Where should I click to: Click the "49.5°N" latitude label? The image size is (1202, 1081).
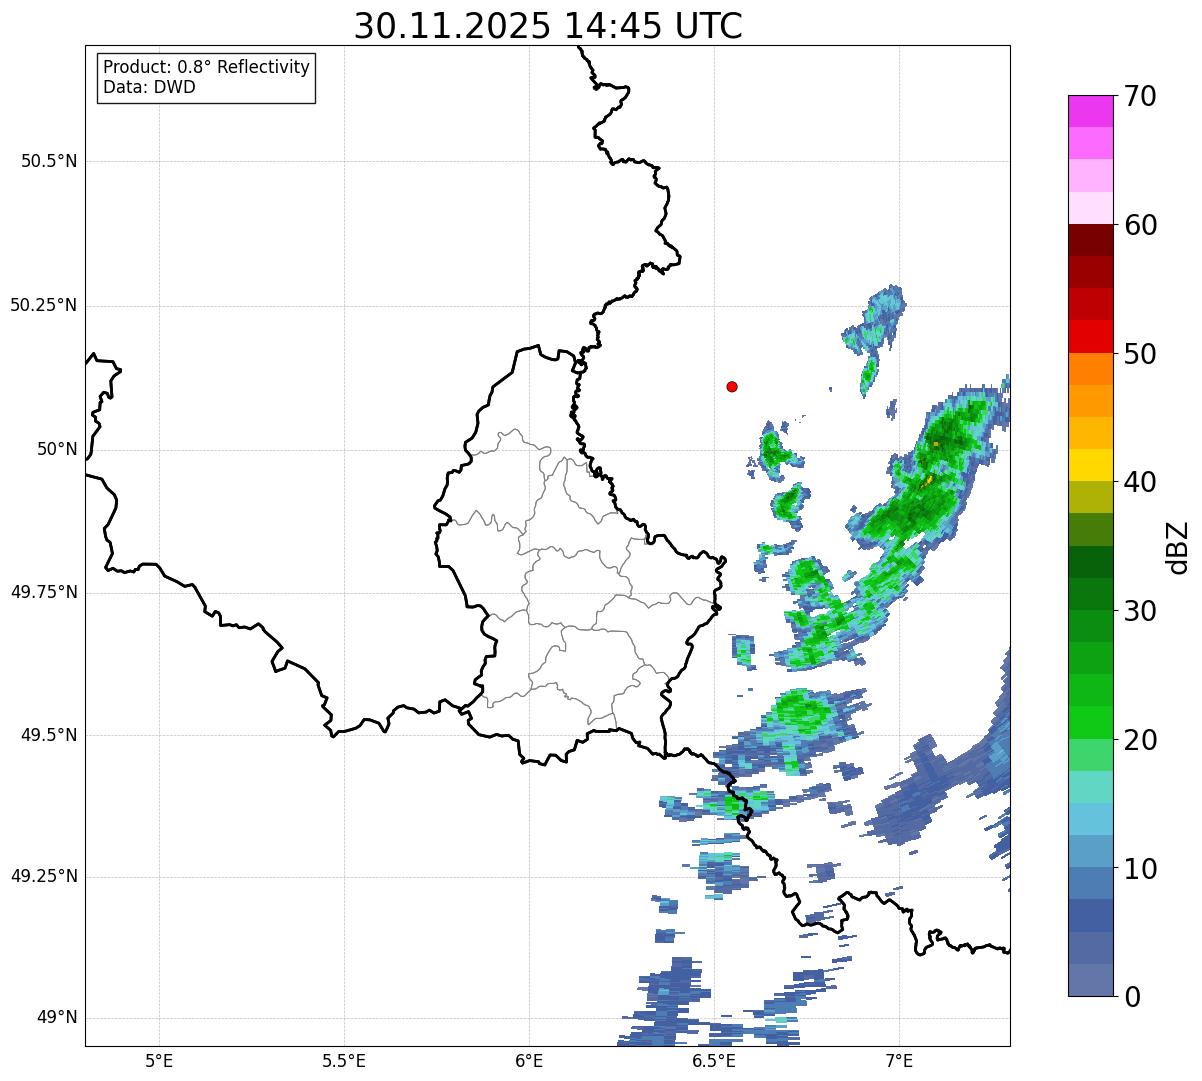pyautogui.click(x=49, y=735)
